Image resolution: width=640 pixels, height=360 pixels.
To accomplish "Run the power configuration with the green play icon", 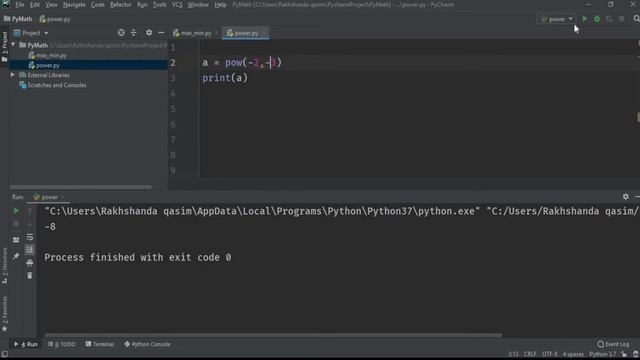I will click(x=584, y=19).
